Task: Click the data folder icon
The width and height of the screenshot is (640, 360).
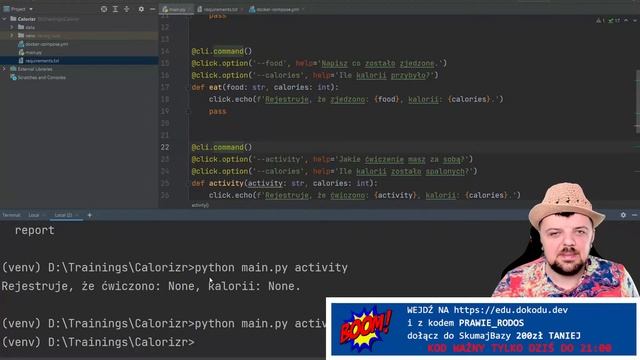Action: [x=21, y=27]
